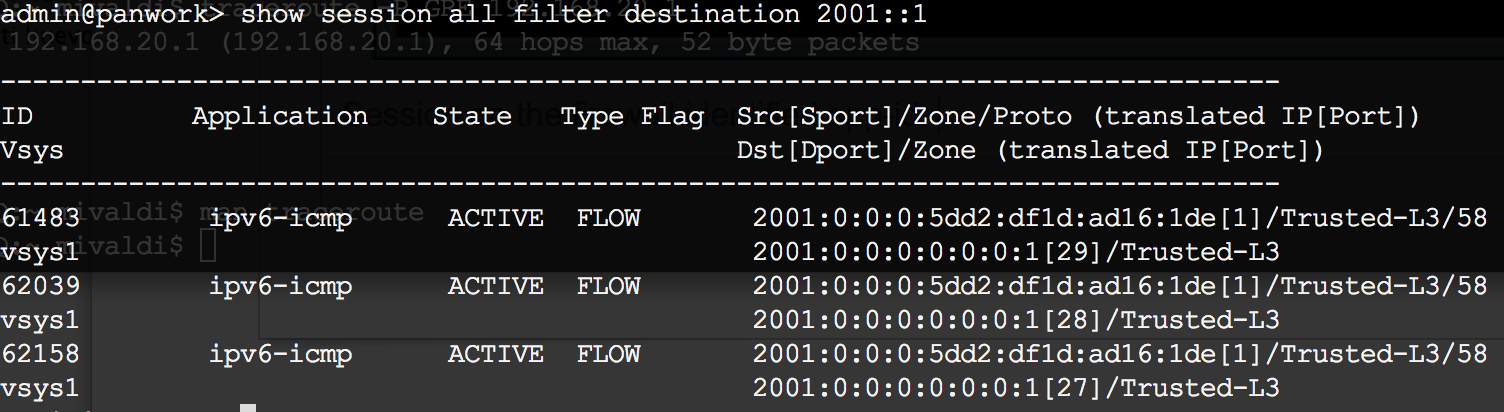Click destination address with port [29]
The image size is (1504, 412).
(x=1015, y=252)
